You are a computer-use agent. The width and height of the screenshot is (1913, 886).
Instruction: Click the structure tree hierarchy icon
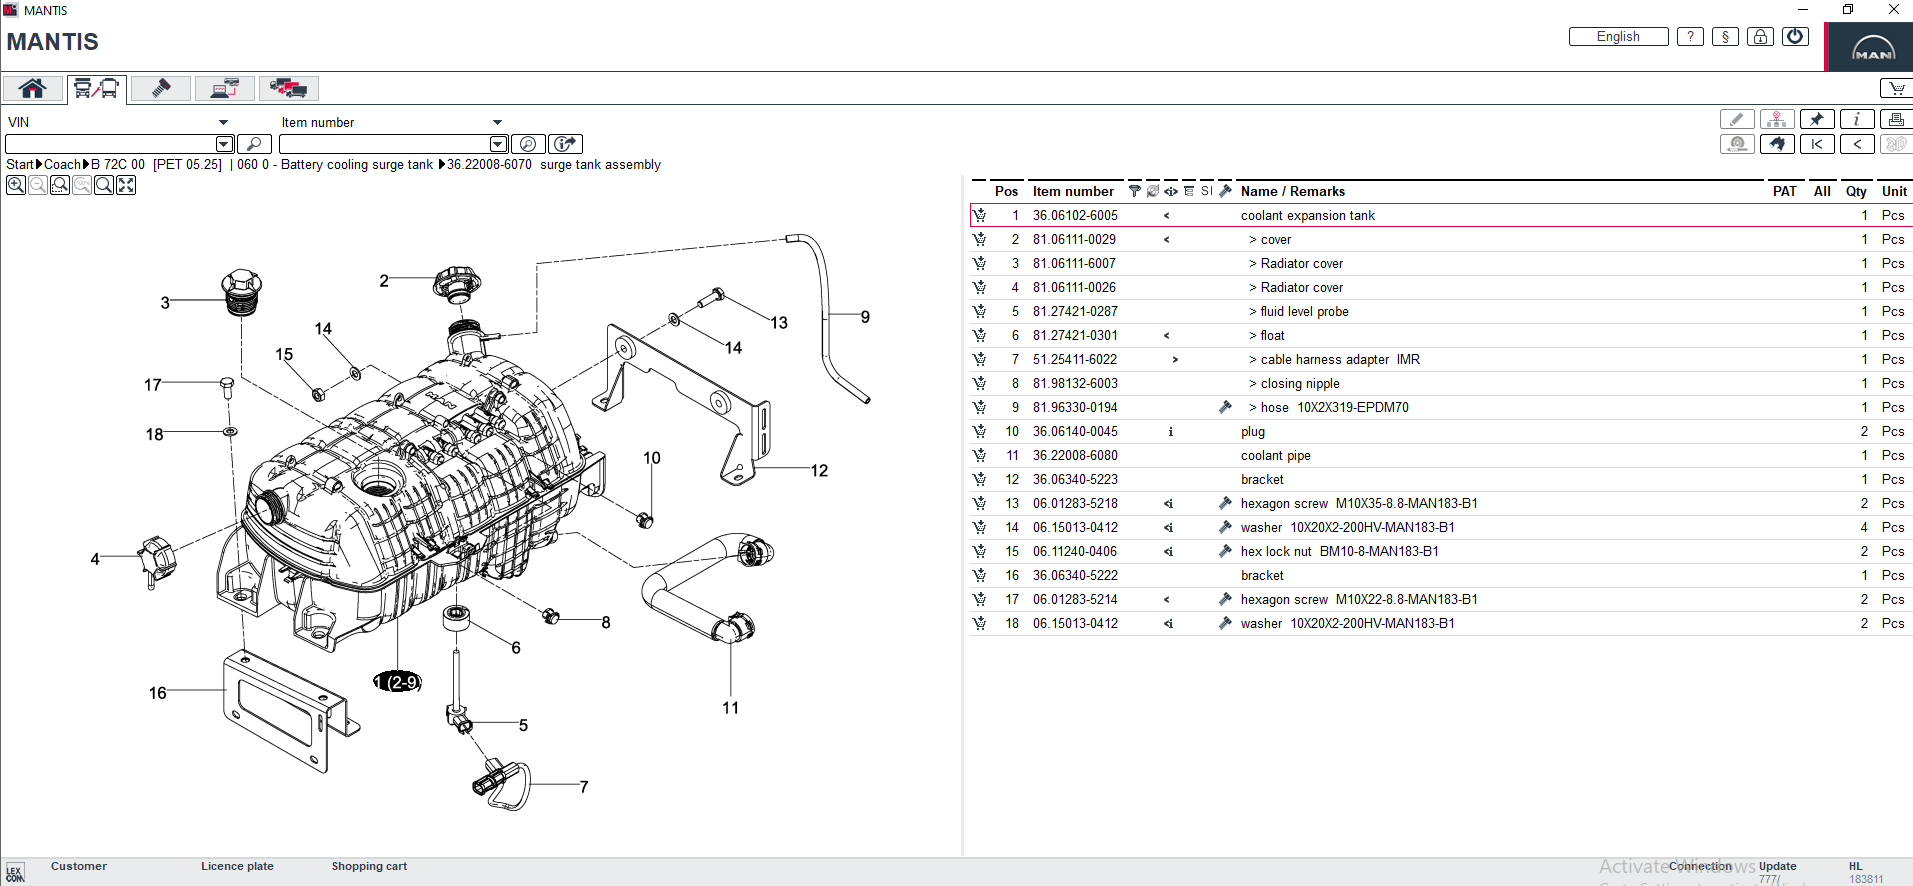(1777, 119)
